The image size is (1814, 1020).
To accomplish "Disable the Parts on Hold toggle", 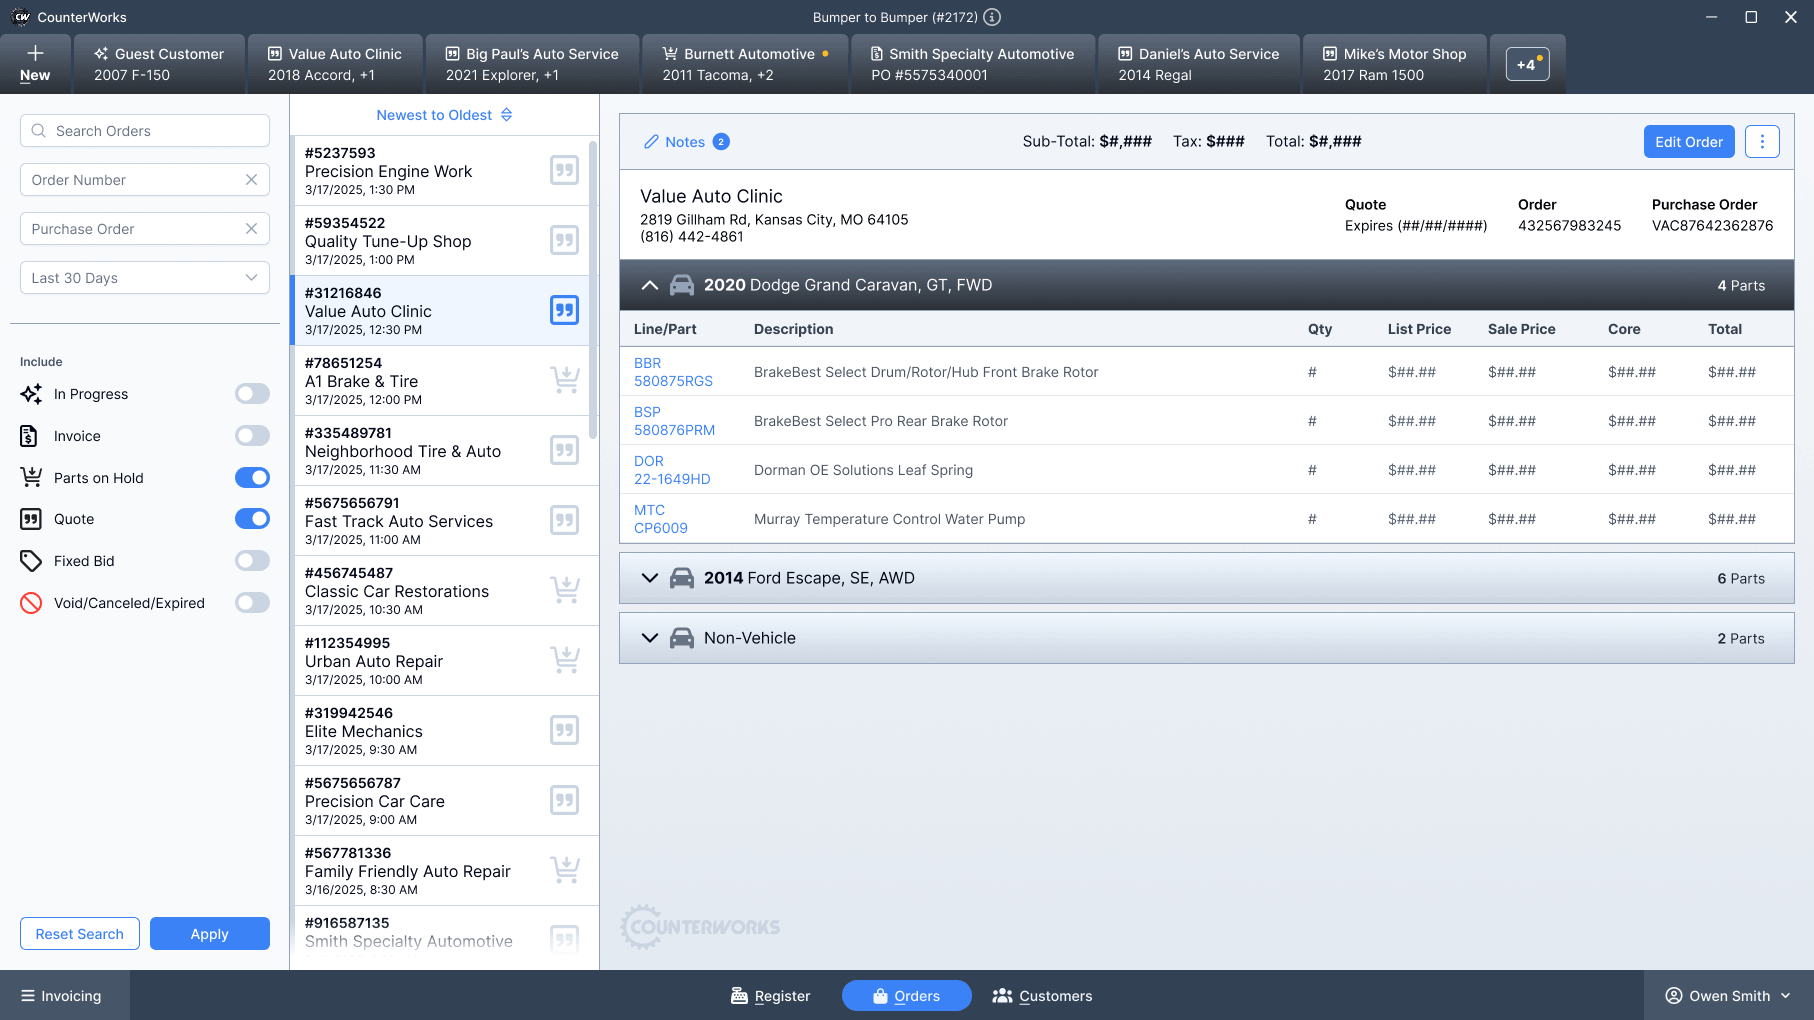I will (252, 478).
